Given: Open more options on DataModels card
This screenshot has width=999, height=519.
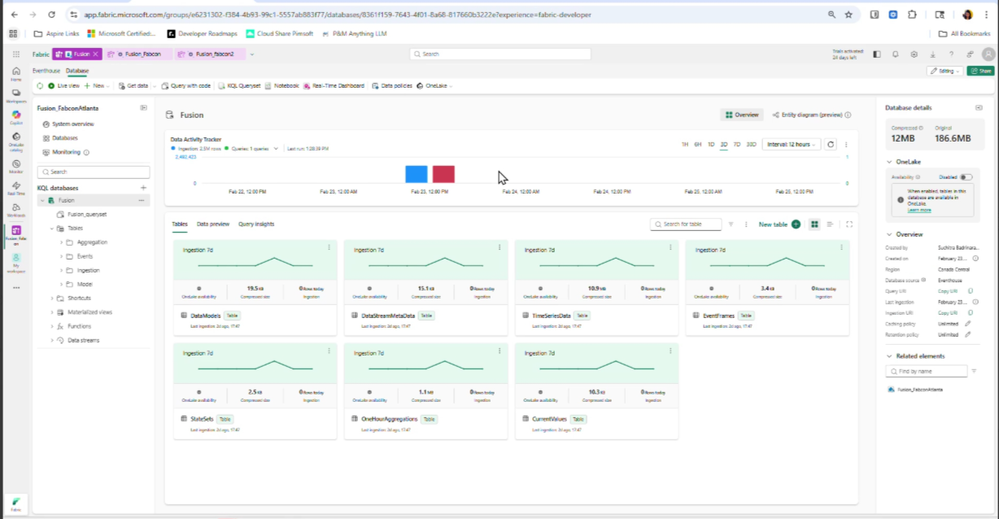Looking at the screenshot, I should 329,247.
